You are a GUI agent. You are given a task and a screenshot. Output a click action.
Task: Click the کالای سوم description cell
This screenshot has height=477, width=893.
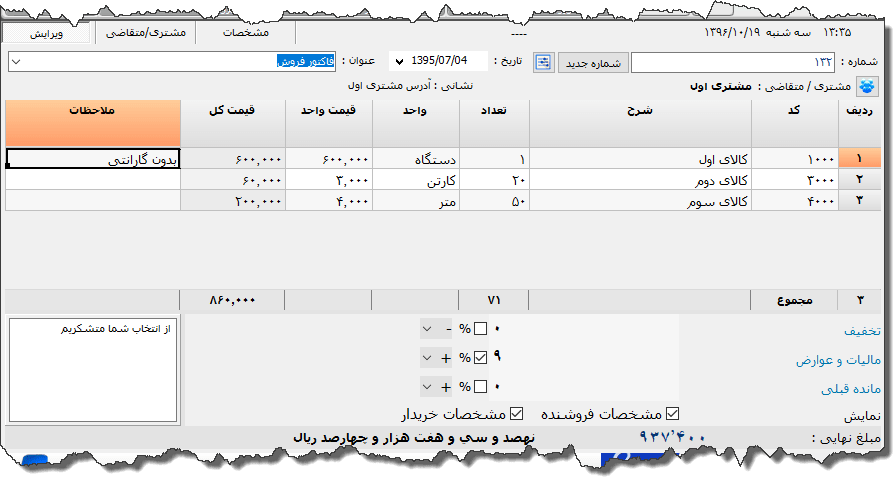pyautogui.click(x=640, y=201)
